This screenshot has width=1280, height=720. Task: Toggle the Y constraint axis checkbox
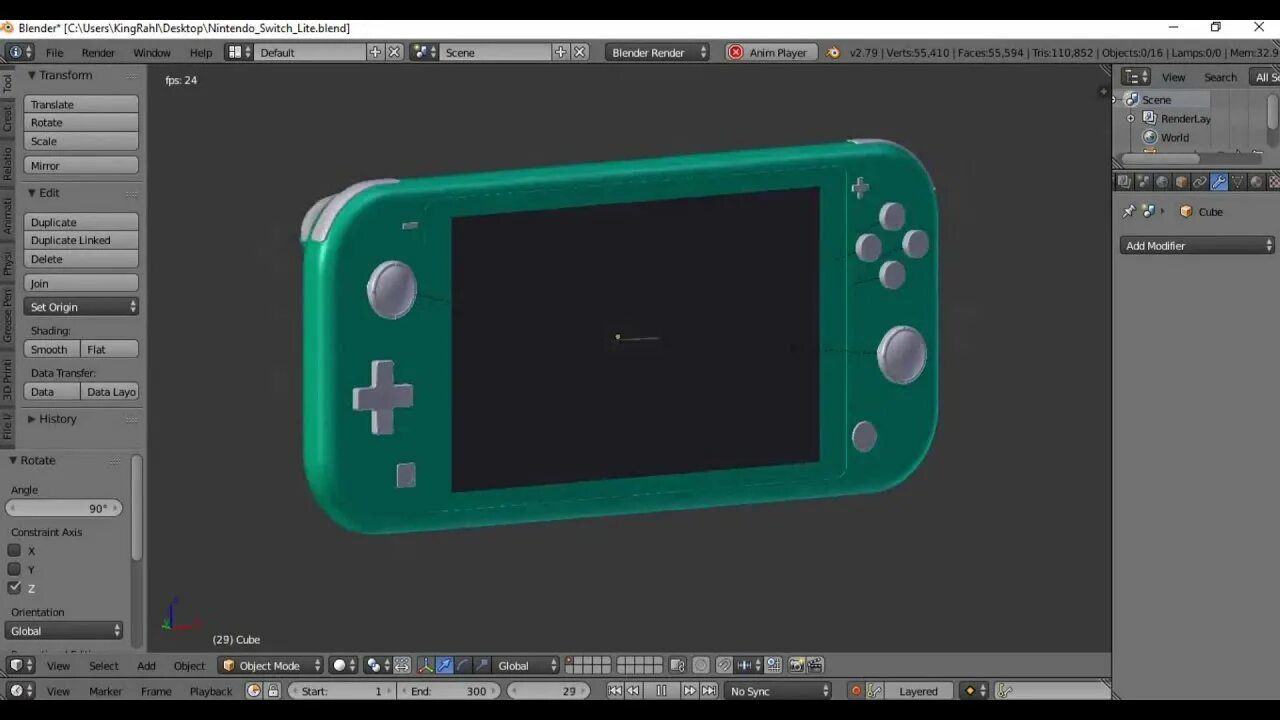pyautogui.click(x=14, y=569)
